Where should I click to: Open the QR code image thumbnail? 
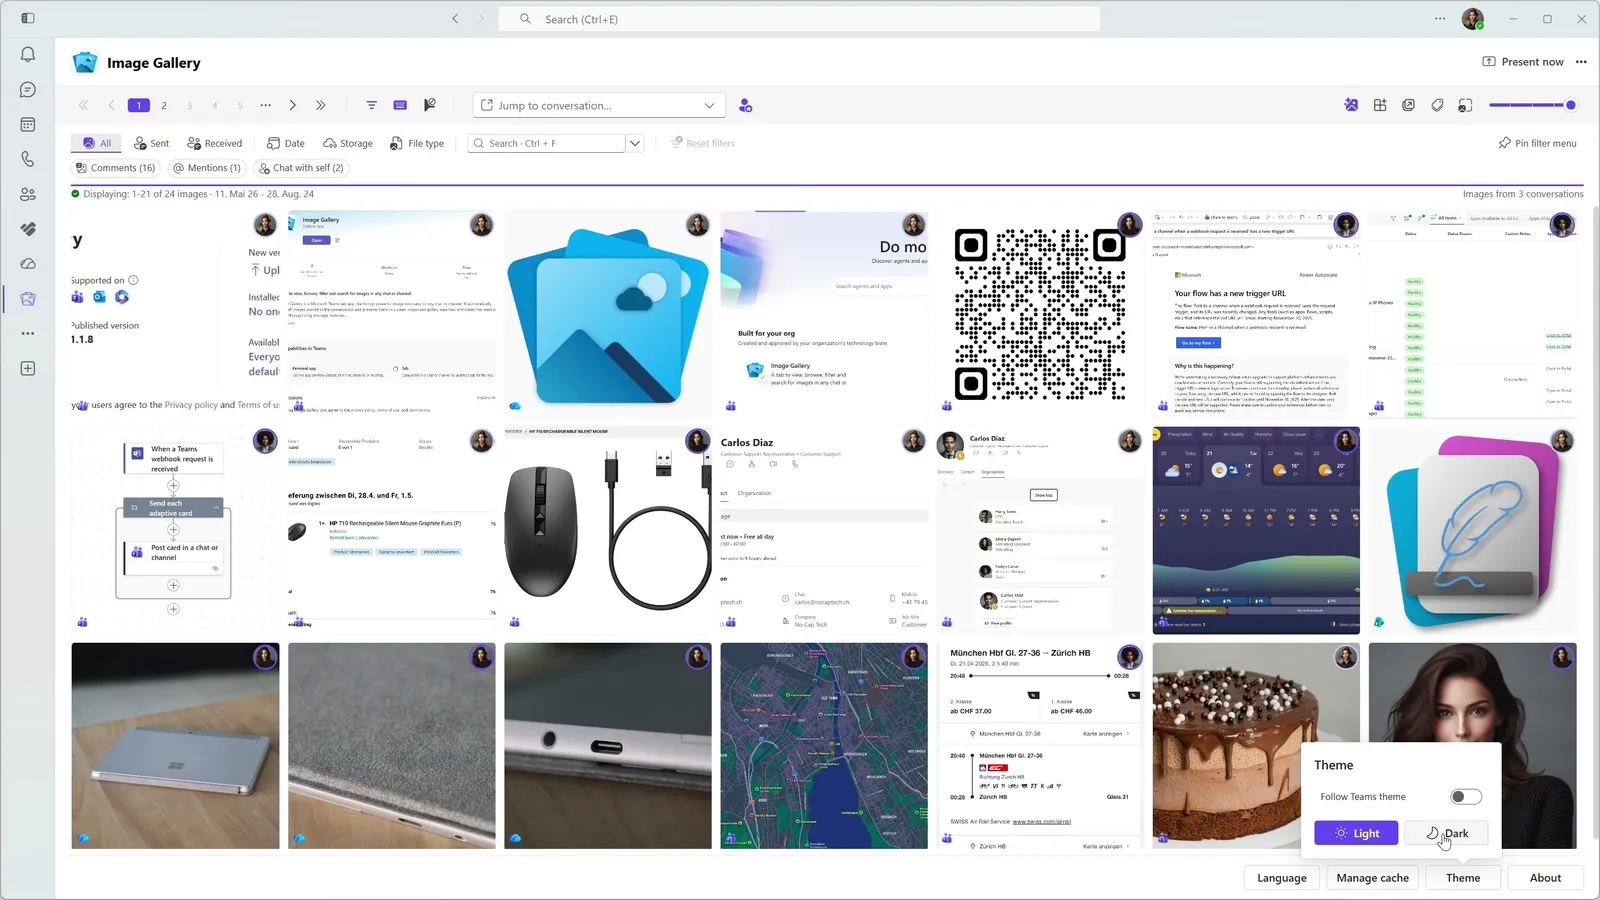pos(1040,314)
